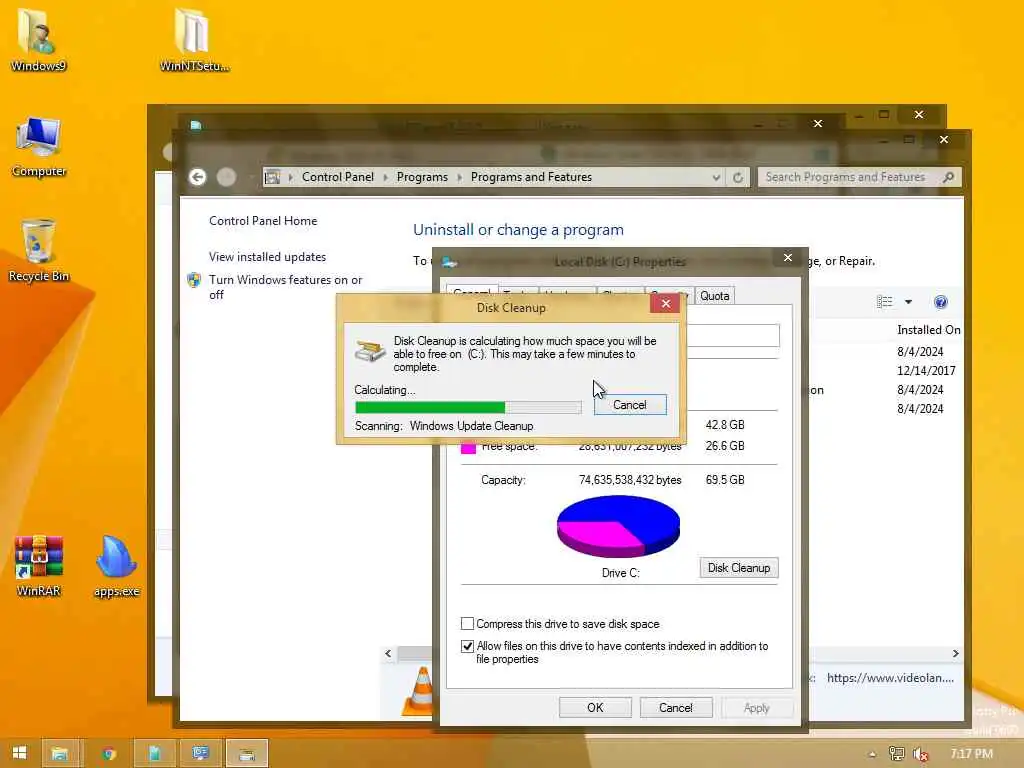
Task: Click the Start button on taskbar
Action: point(19,753)
